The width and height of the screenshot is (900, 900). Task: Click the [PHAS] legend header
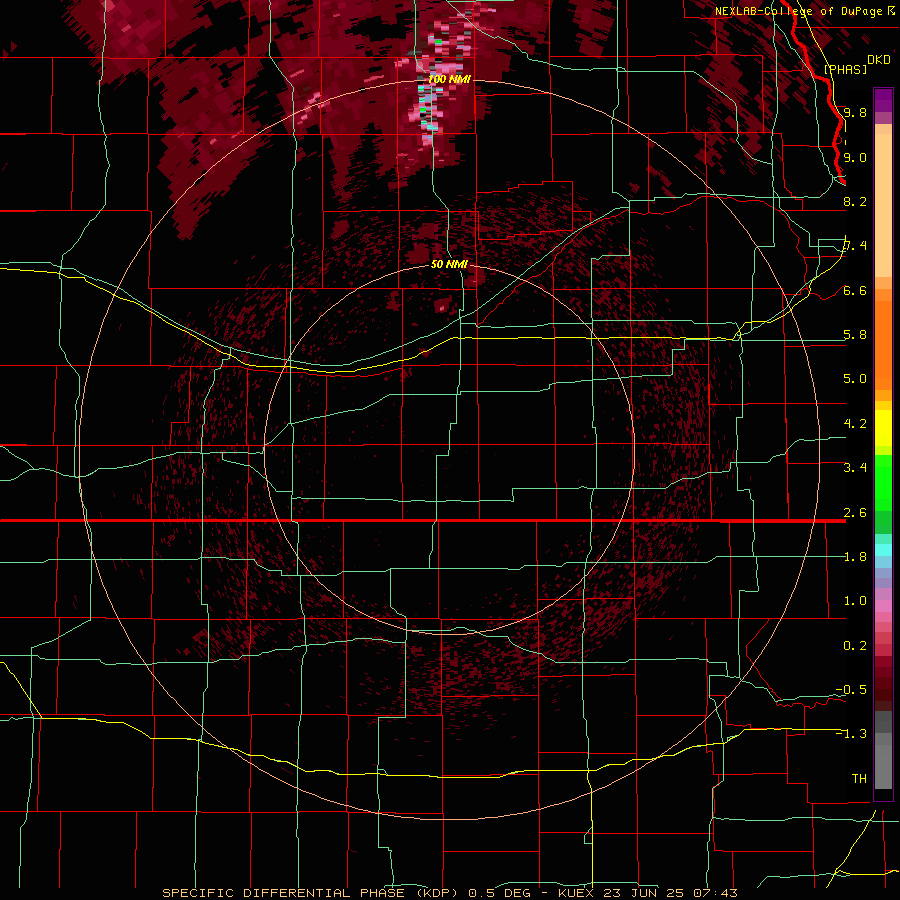point(845,69)
